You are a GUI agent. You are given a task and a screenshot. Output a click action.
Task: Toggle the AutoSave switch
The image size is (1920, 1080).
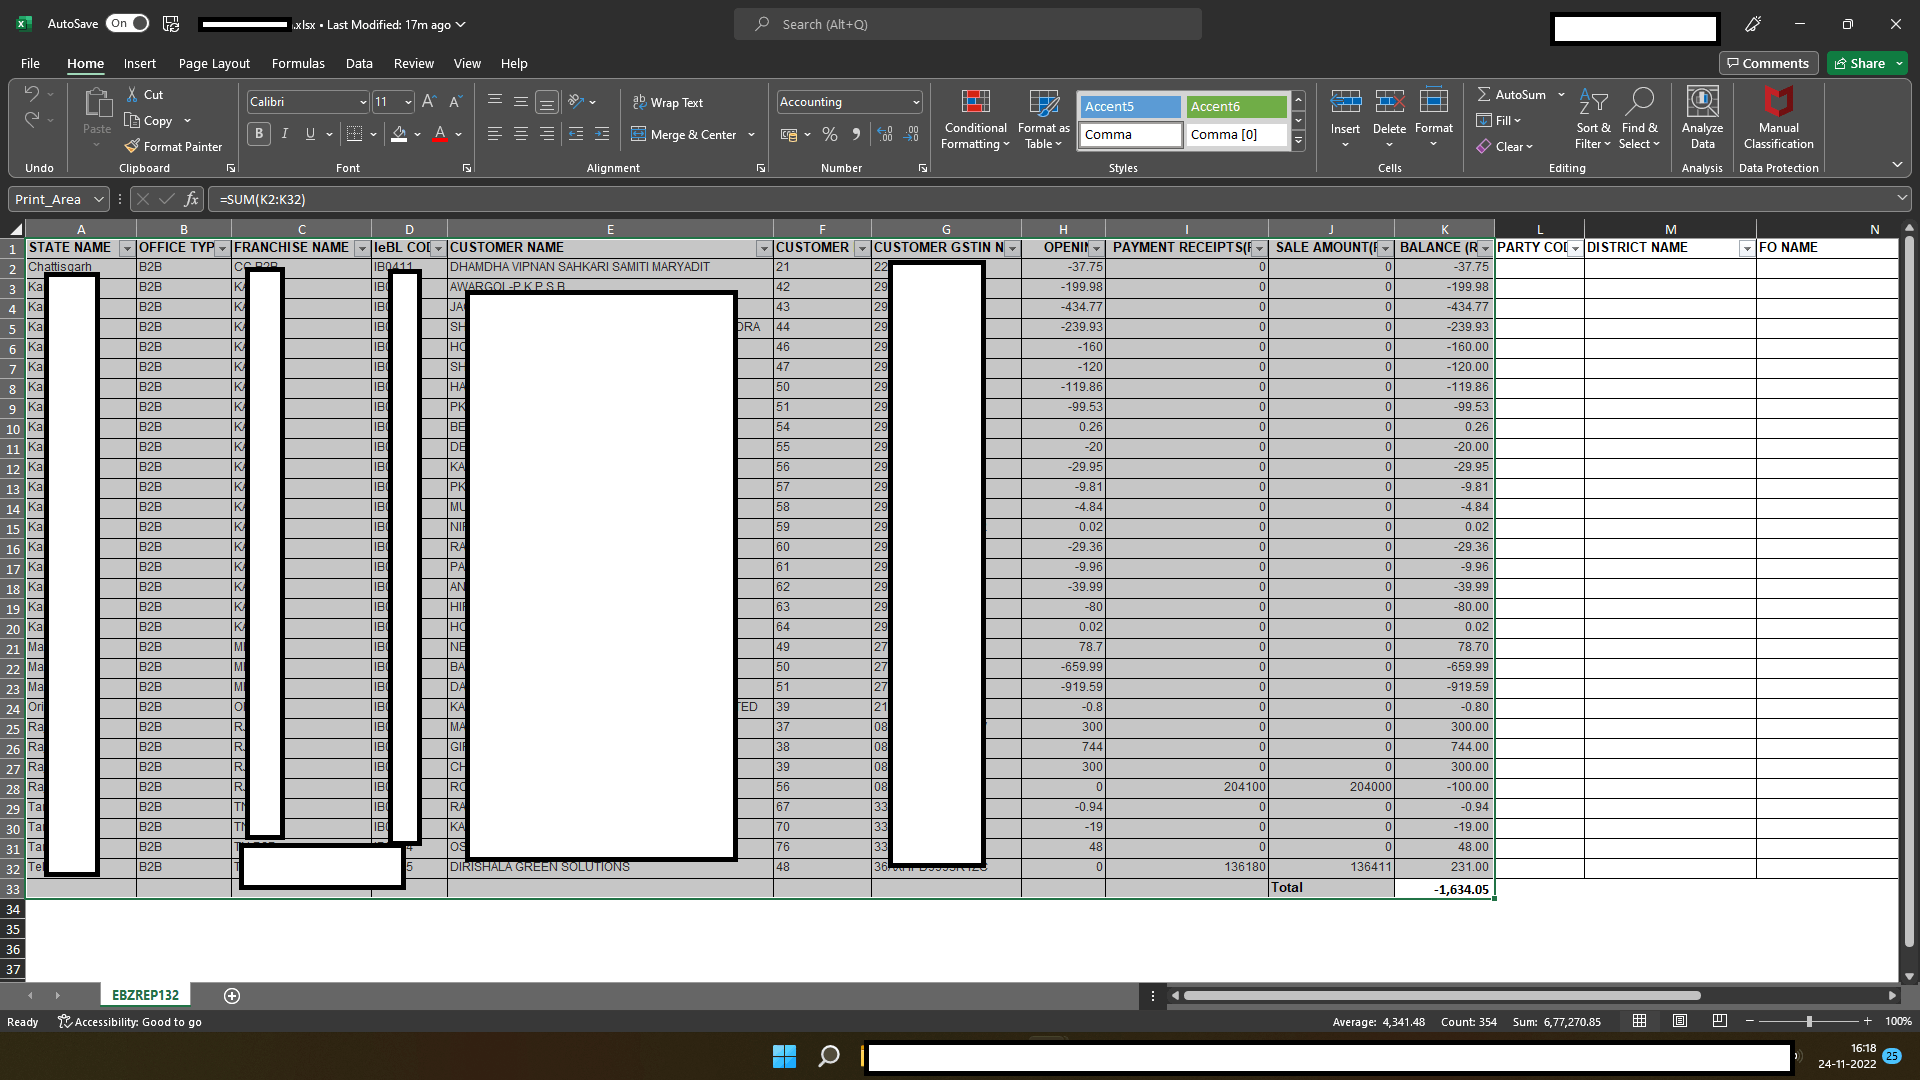pos(128,23)
